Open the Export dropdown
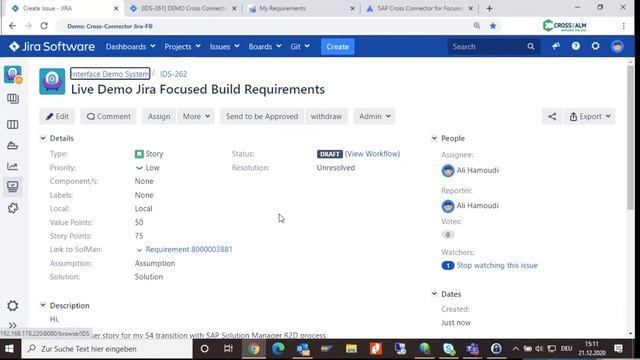This screenshot has width=640, height=360. coord(590,116)
